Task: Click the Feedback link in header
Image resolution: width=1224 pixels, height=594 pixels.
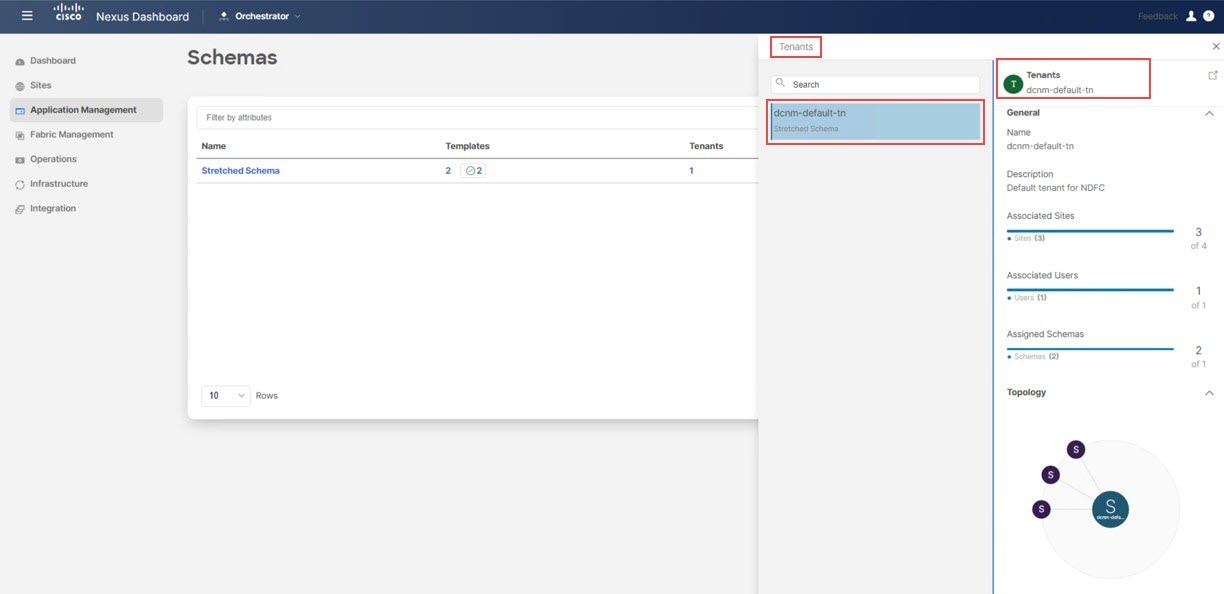Action: click(x=1158, y=16)
